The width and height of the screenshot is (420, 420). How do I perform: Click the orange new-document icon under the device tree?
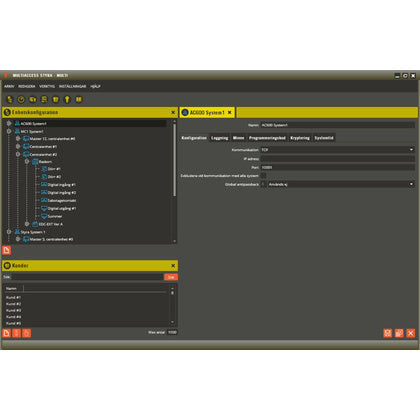tap(6, 250)
